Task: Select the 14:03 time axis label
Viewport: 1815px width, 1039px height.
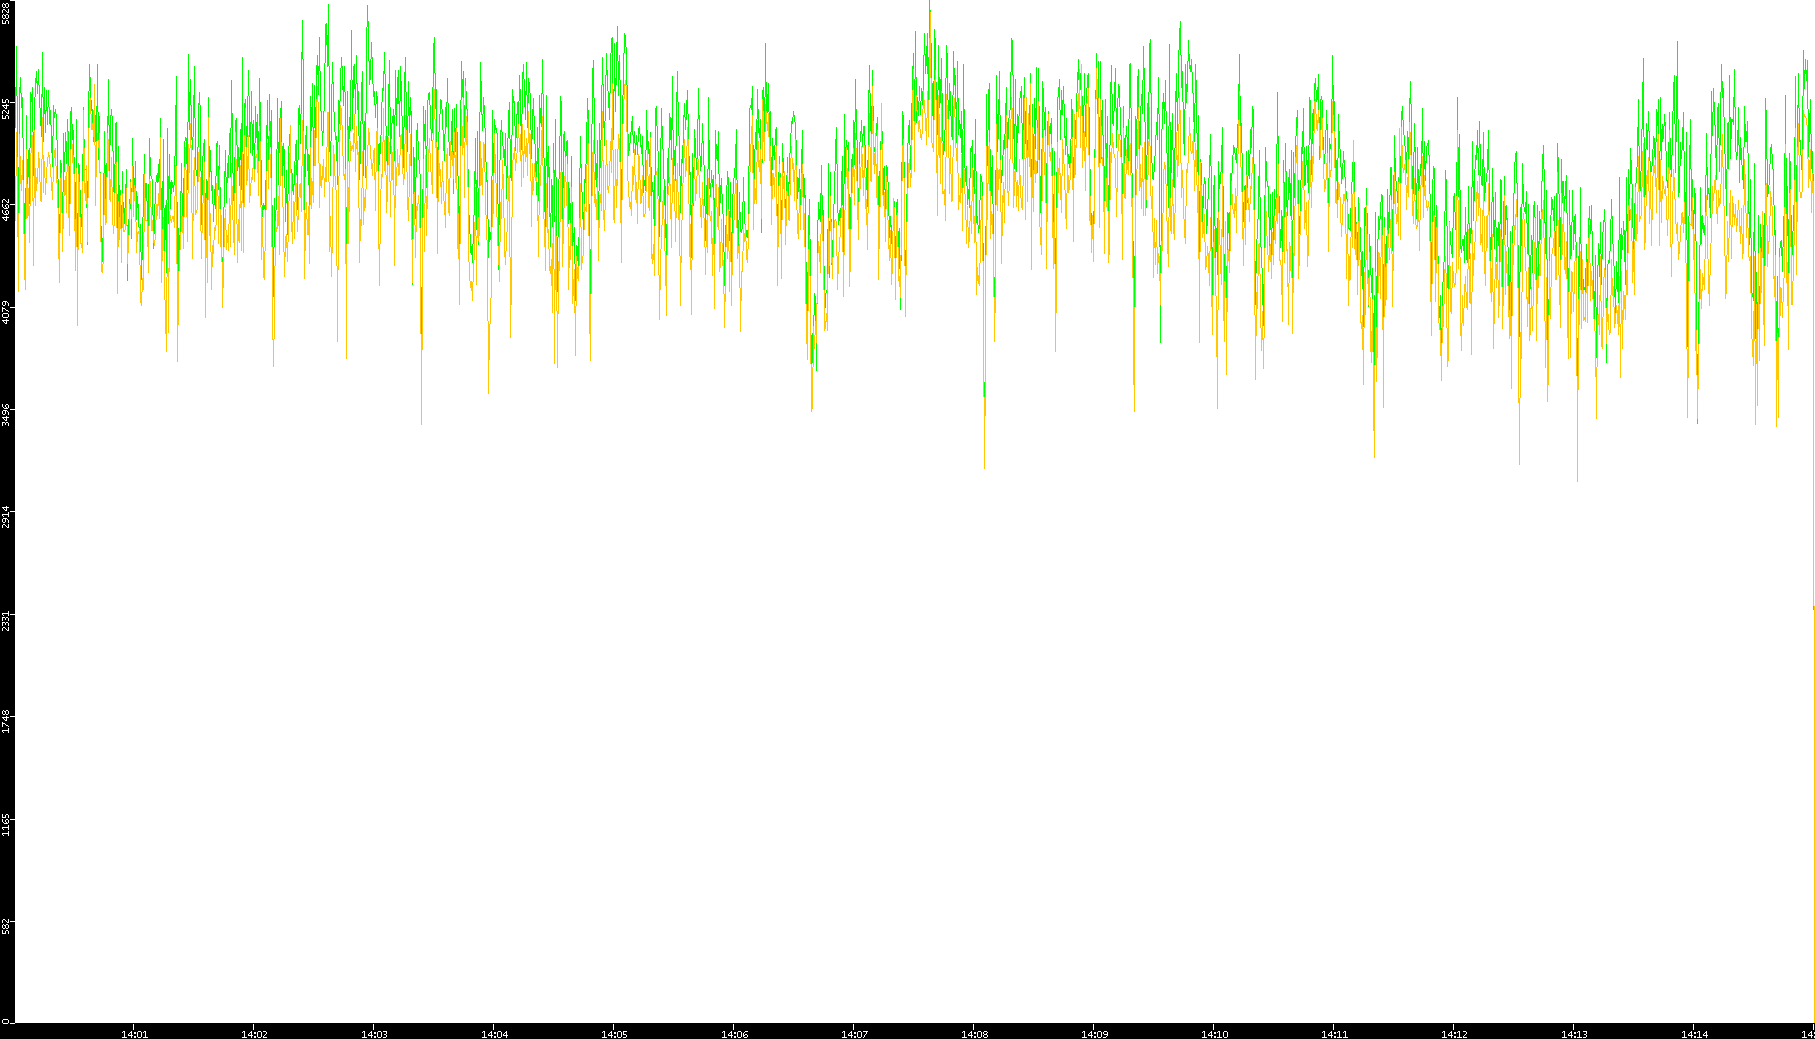Action: [x=374, y=1033]
